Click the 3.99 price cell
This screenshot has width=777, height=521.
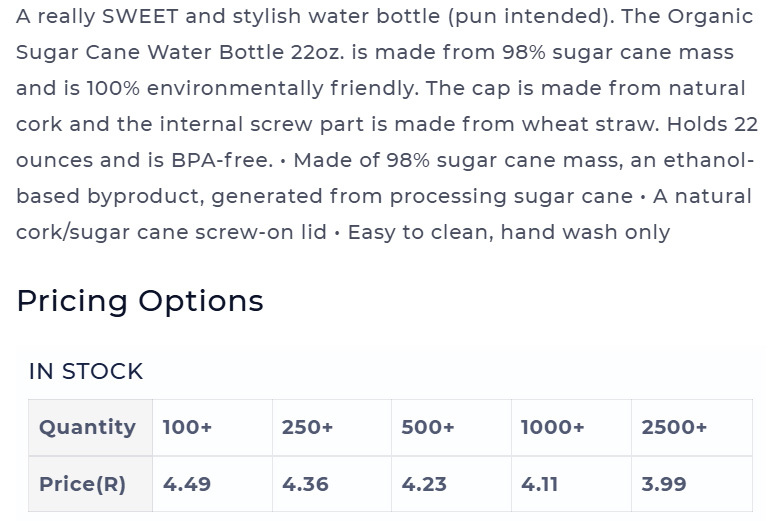[x=692, y=484]
